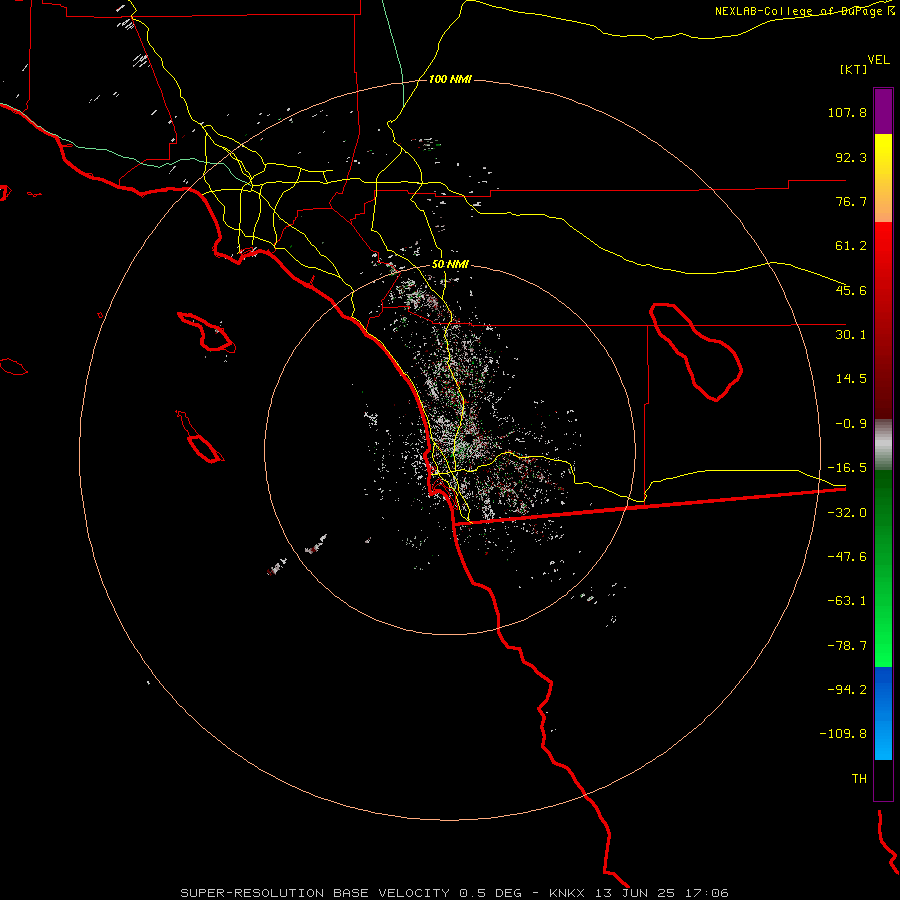The height and width of the screenshot is (900, 900).
Task: Click the 92.3 legend value
Action: coord(851,157)
